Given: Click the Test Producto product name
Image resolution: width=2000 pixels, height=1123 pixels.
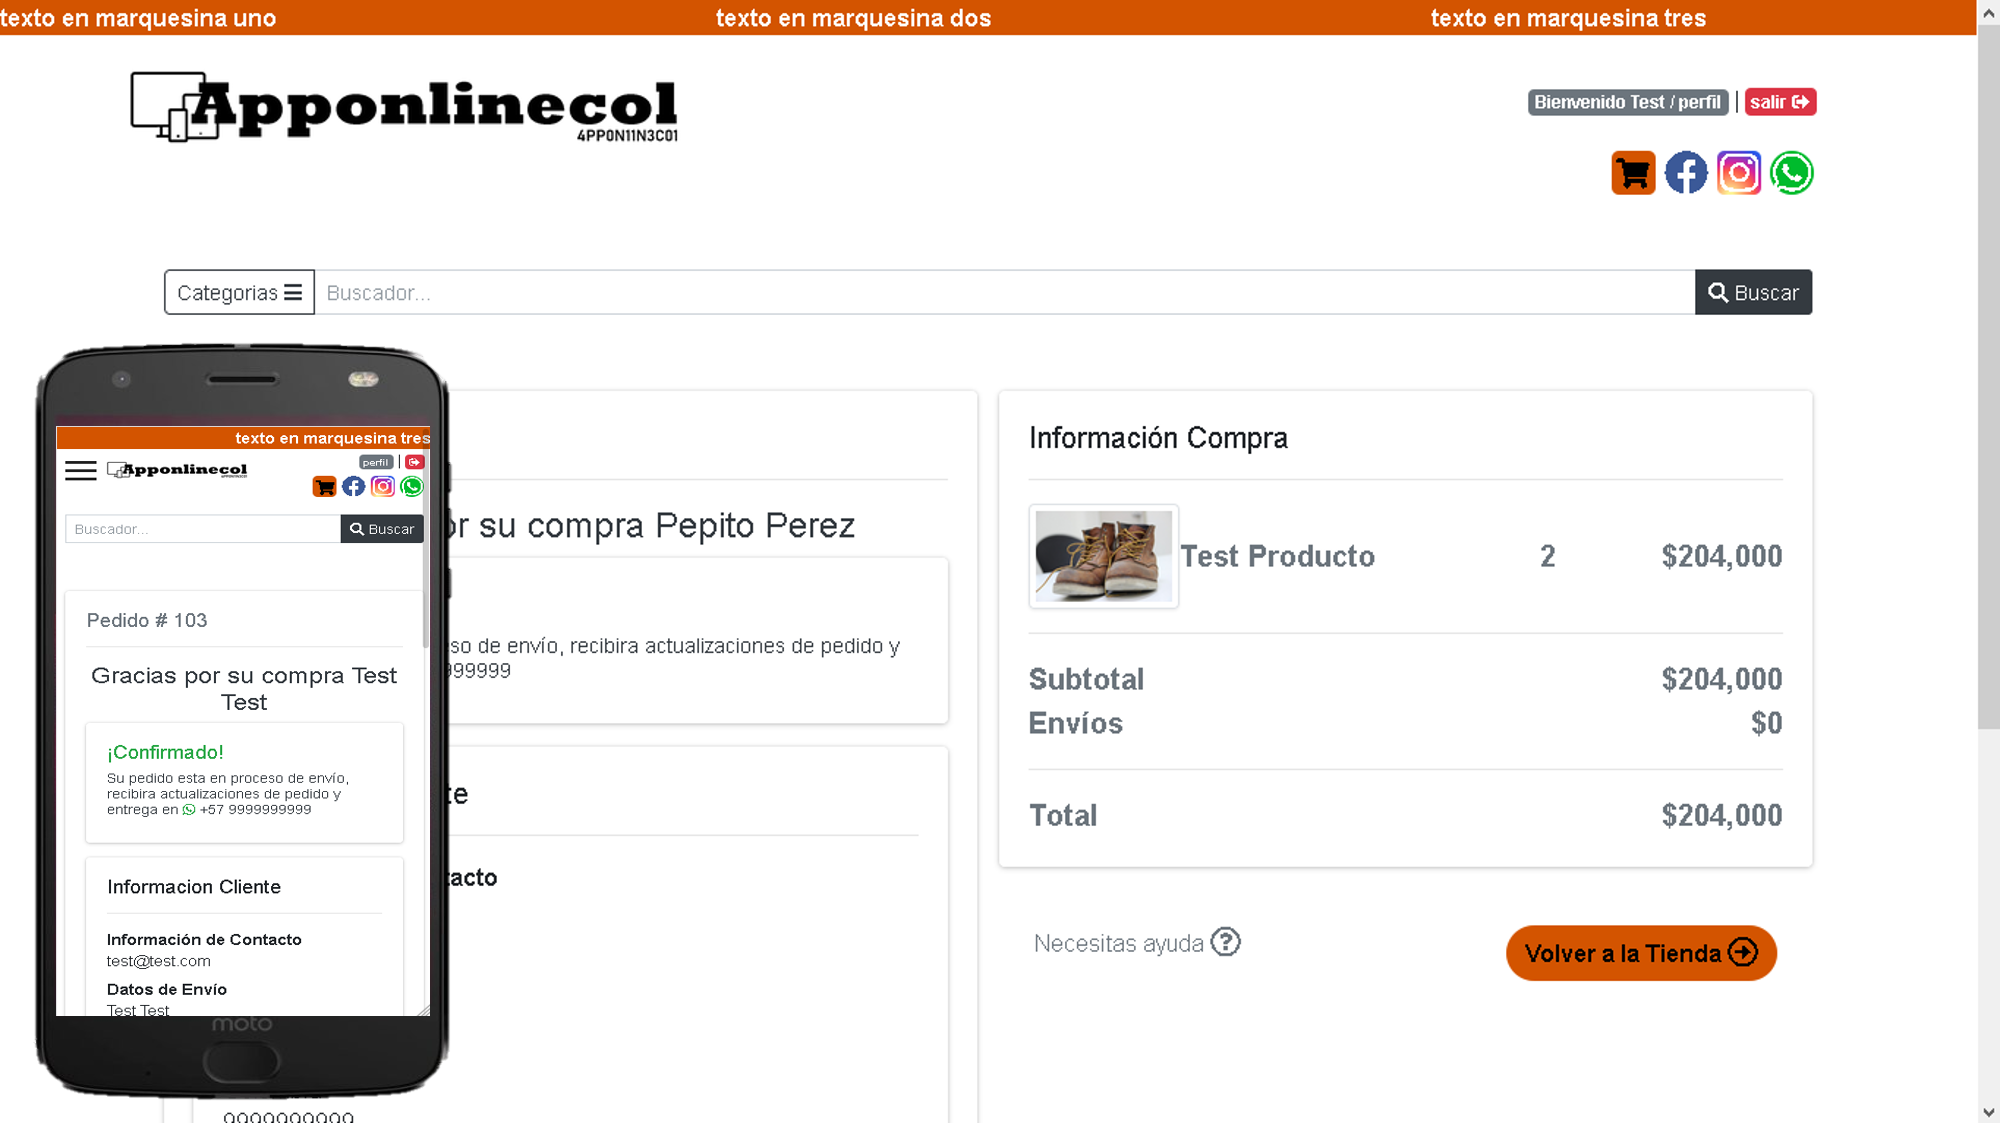Looking at the screenshot, I should pyautogui.click(x=1278, y=556).
